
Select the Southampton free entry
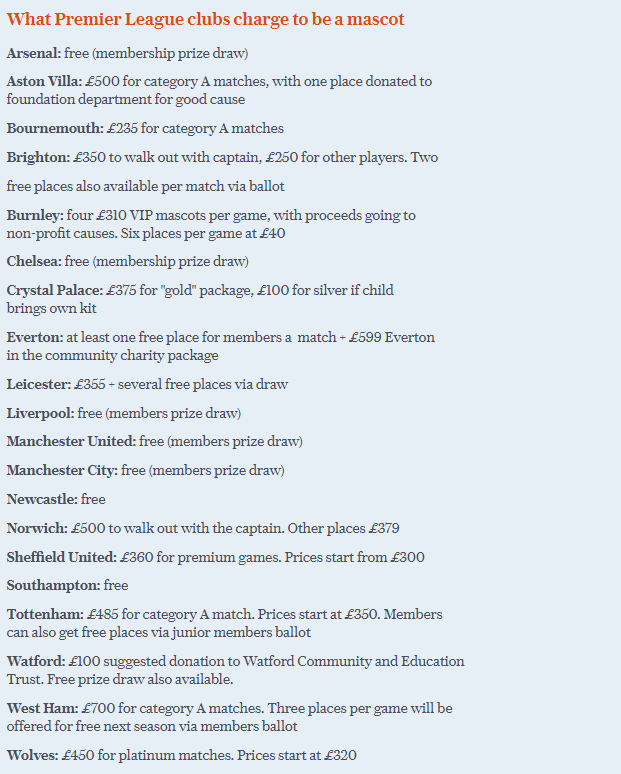point(67,585)
